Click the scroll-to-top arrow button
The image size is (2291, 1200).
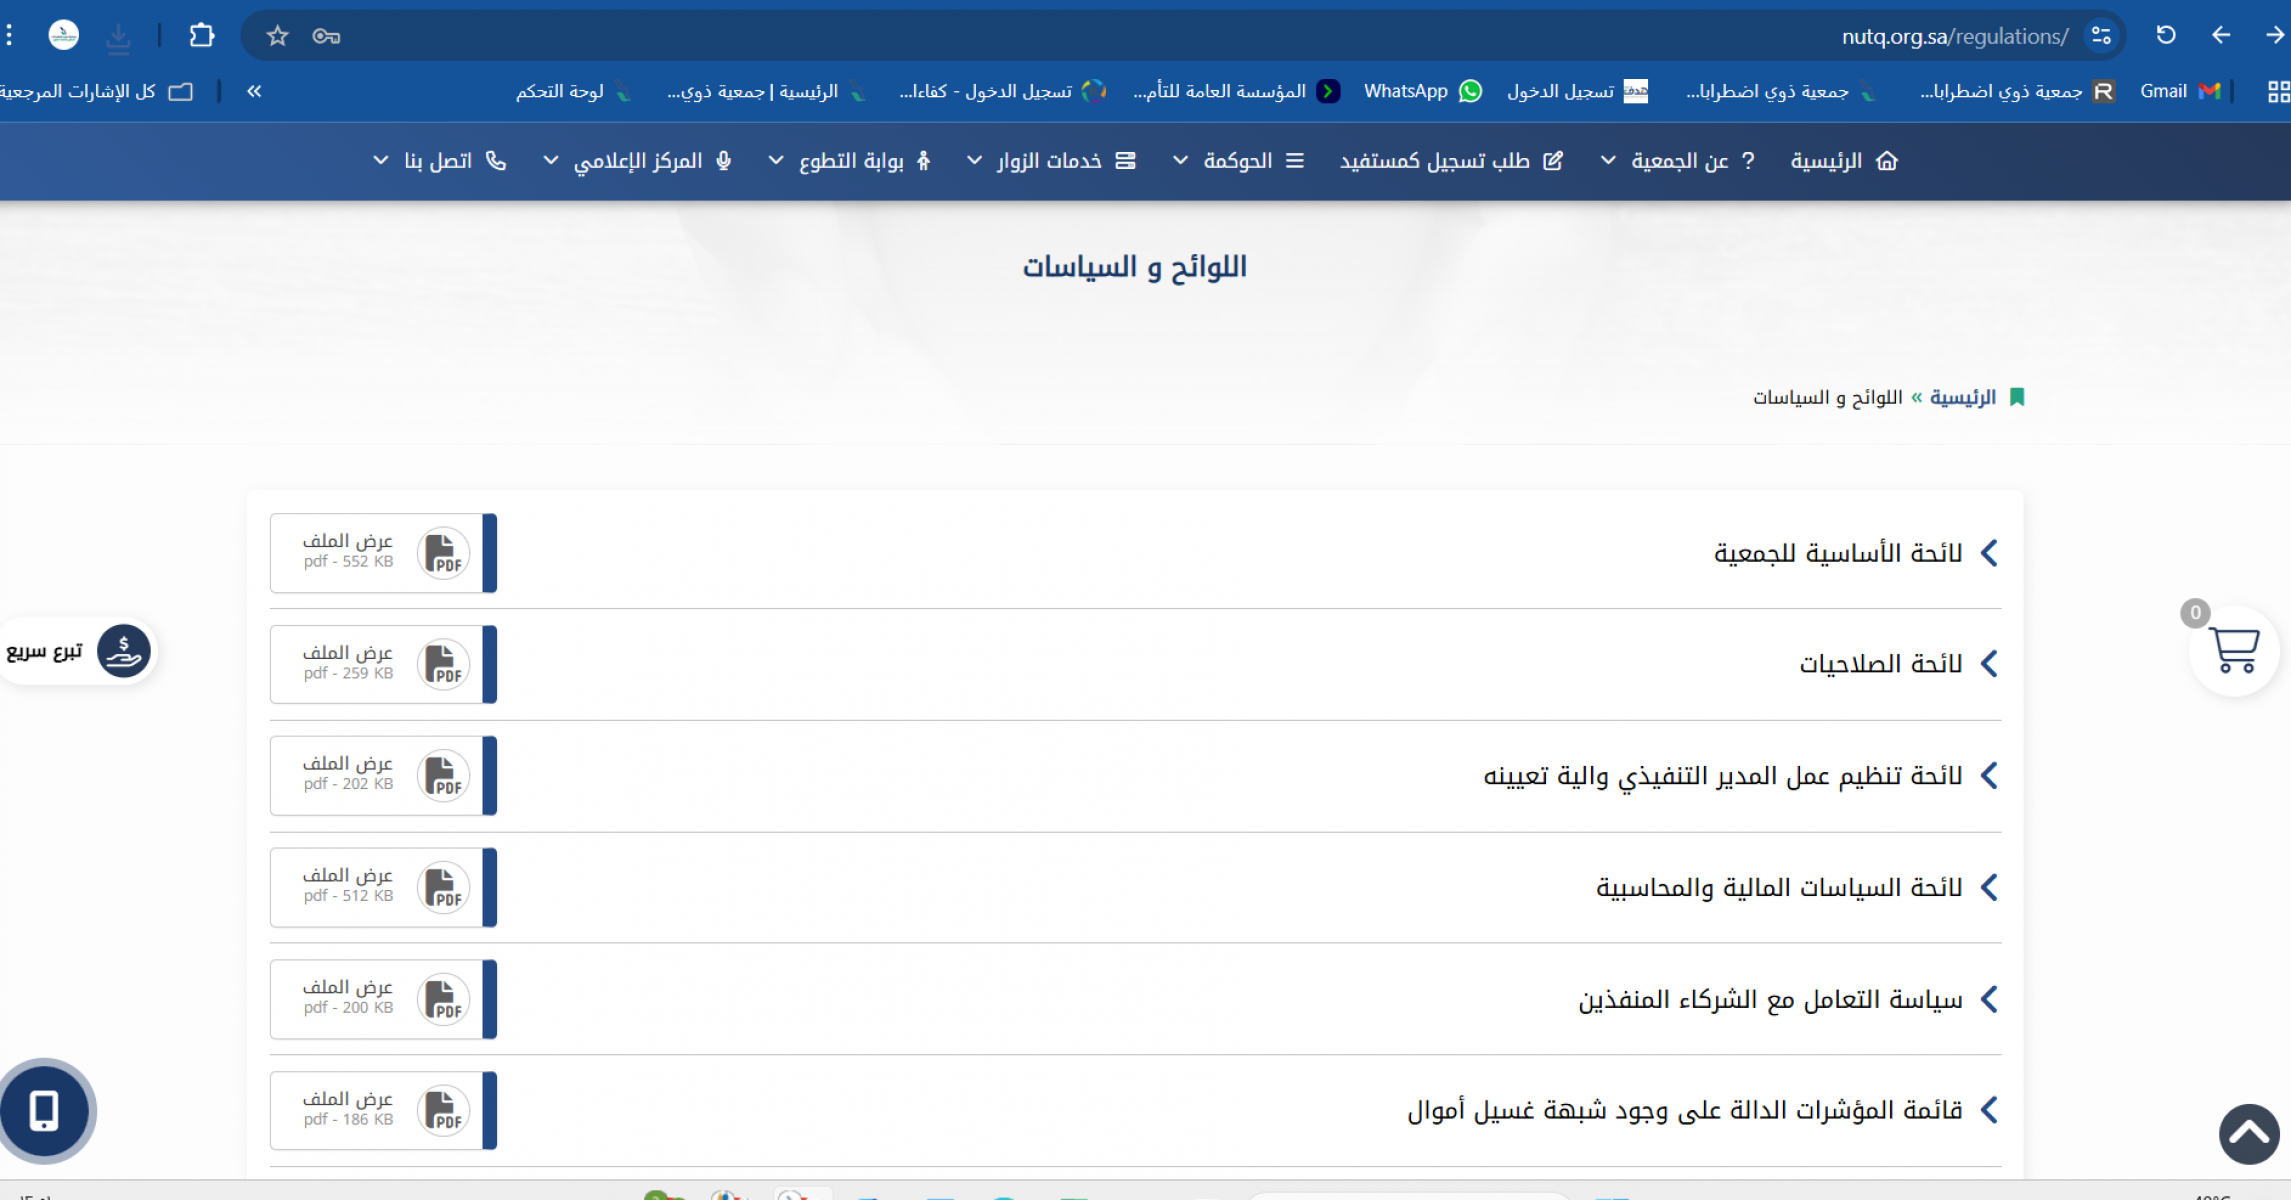click(x=2249, y=1134)
